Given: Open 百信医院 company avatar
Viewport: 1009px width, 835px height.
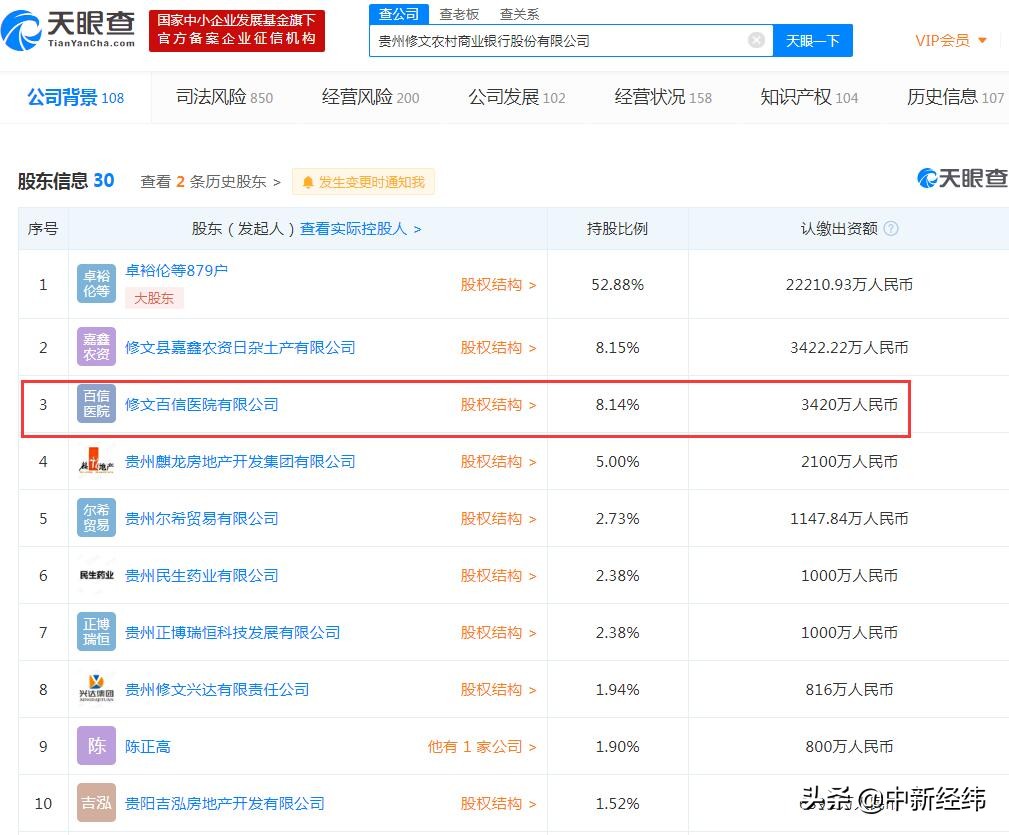Looking at the screenshot, I should (97, 403).
